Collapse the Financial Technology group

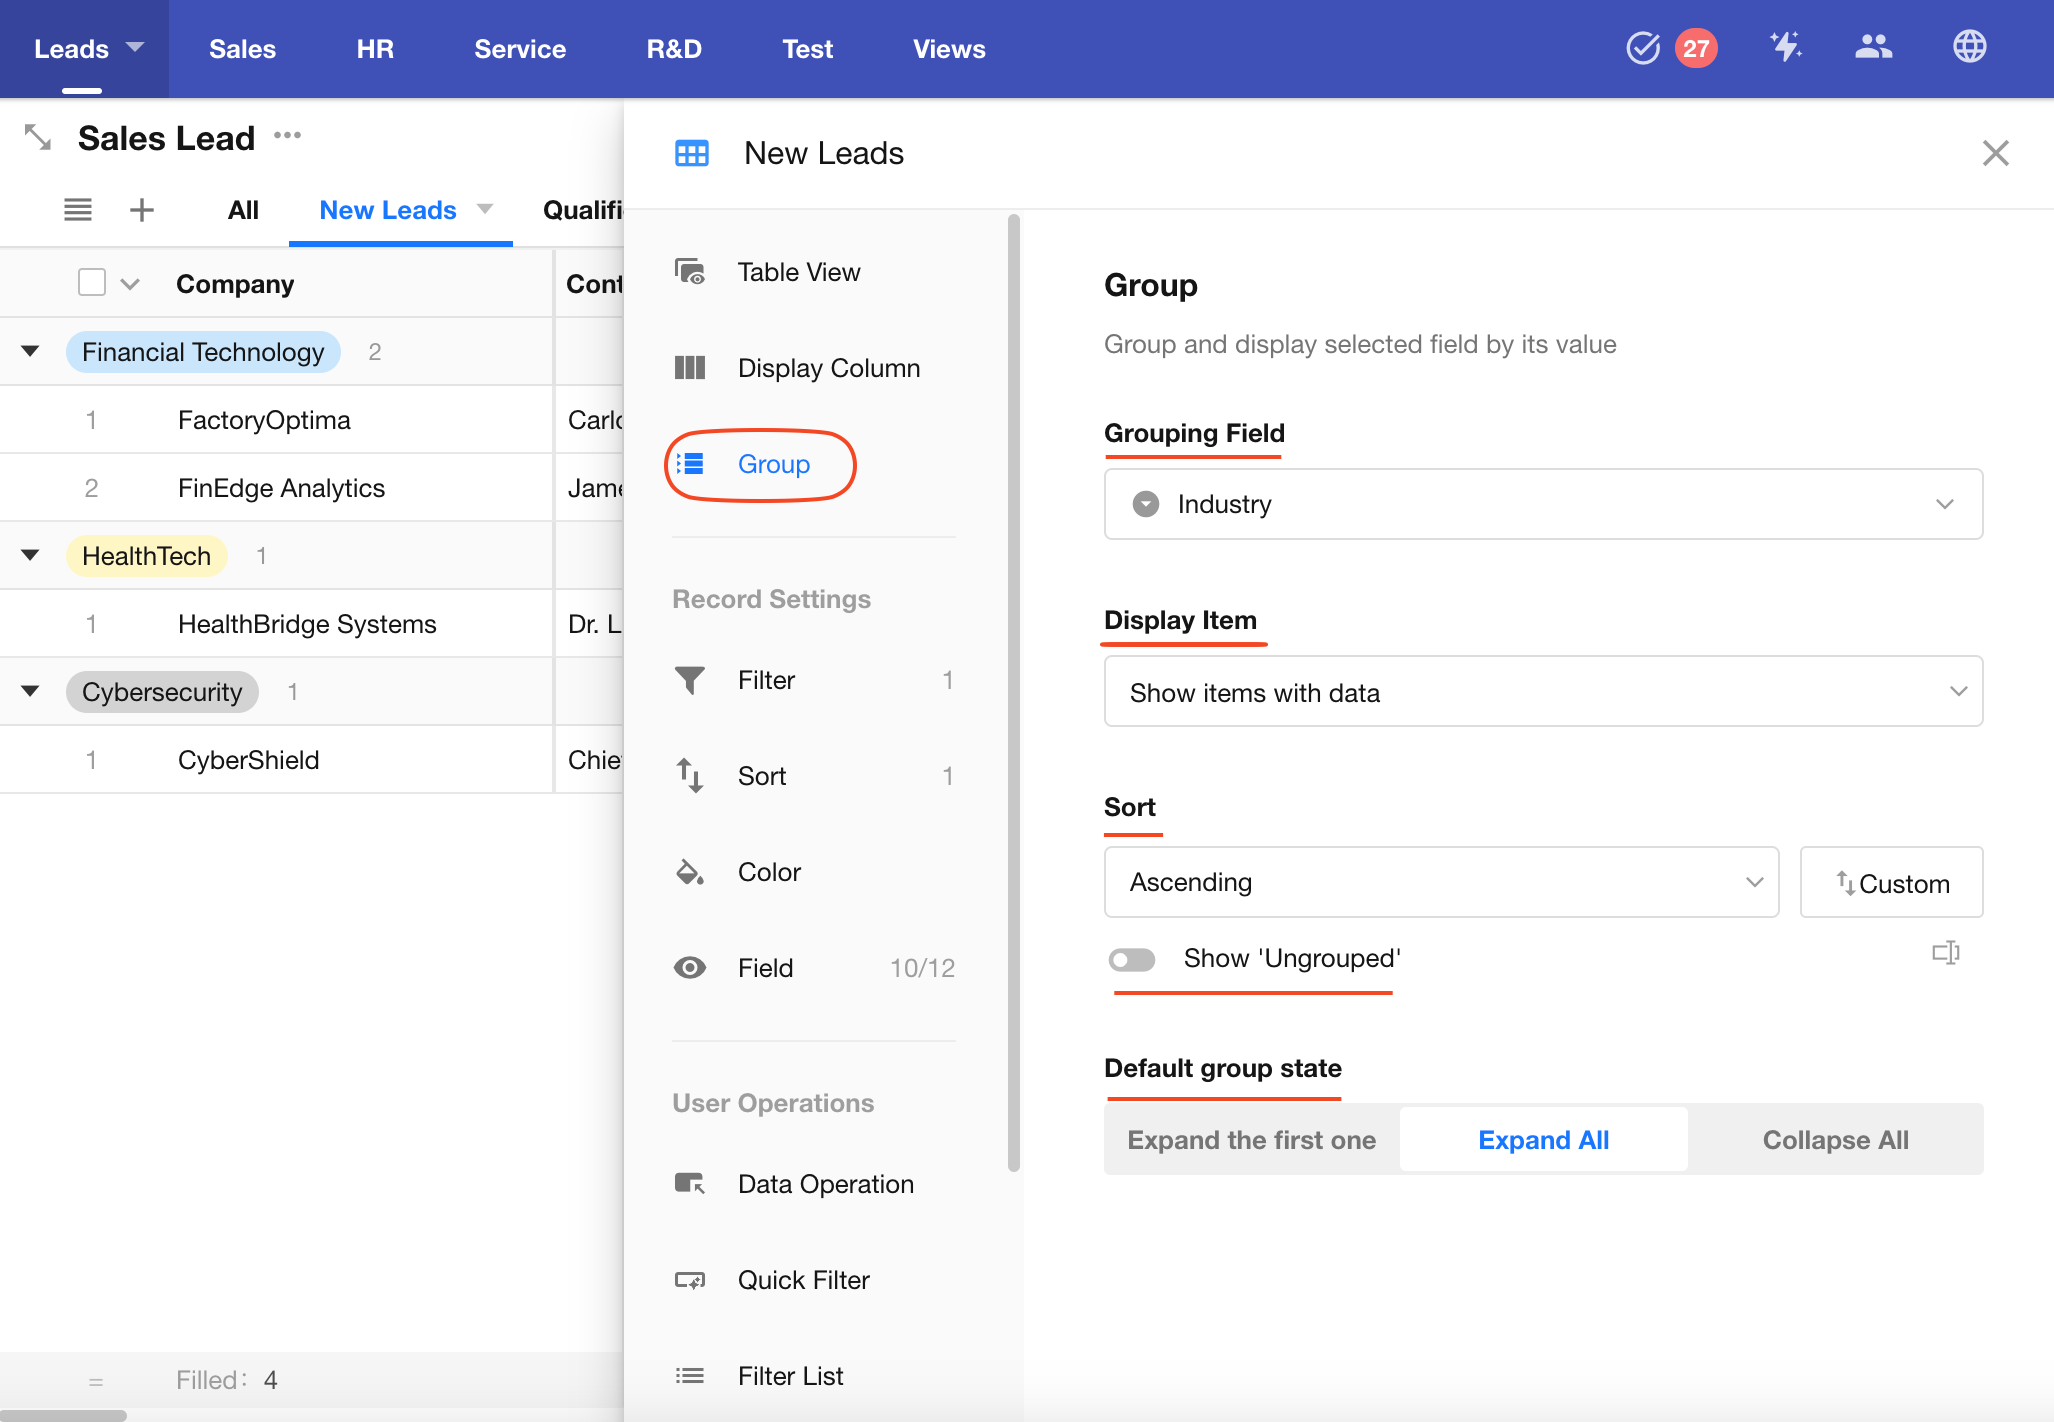click(x=30, y=351)
